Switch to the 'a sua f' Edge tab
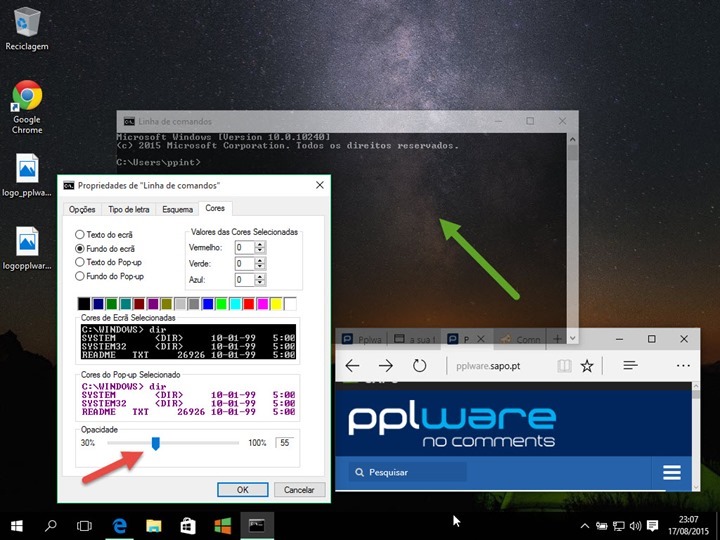Image resolution: width=720 pixels, height=540 pixels. (x=413, y=339)
